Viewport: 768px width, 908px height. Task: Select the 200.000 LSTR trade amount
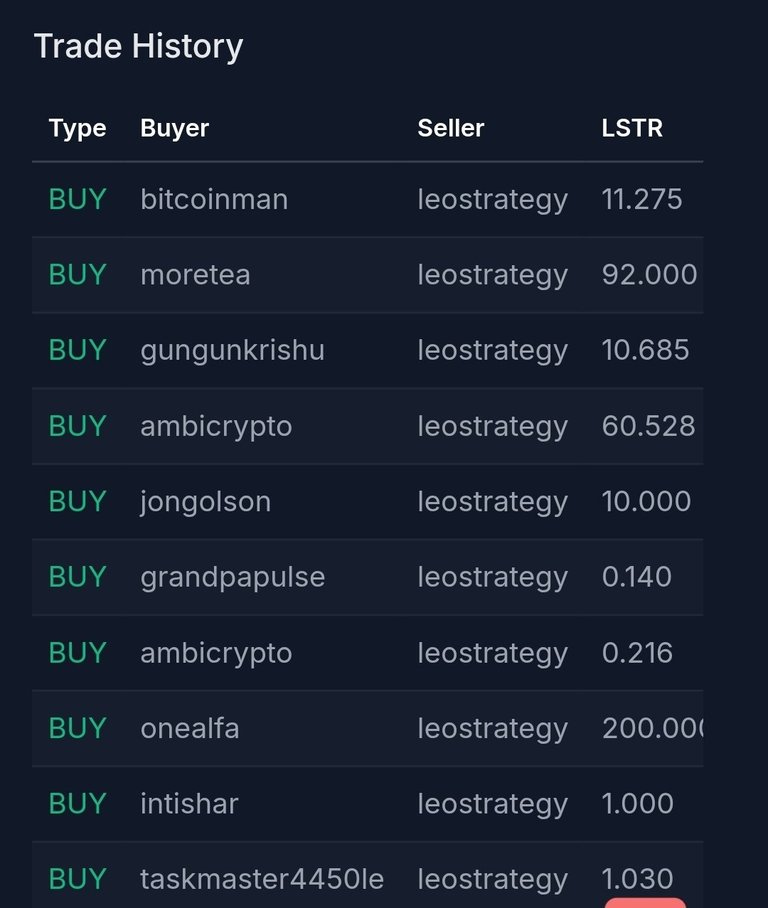coord(653,728)
